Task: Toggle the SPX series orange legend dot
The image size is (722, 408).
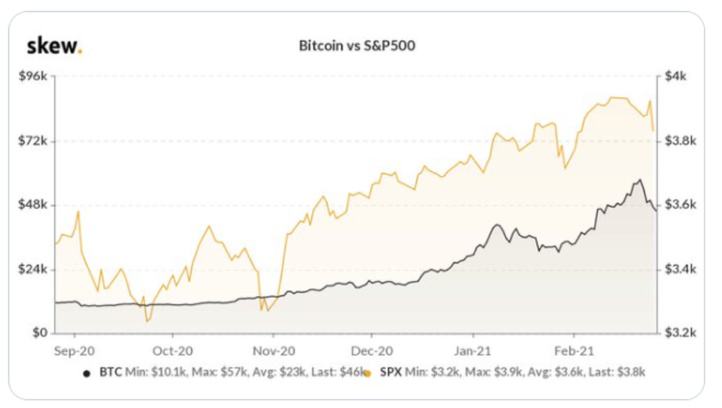Action: (x=367, y=373)
